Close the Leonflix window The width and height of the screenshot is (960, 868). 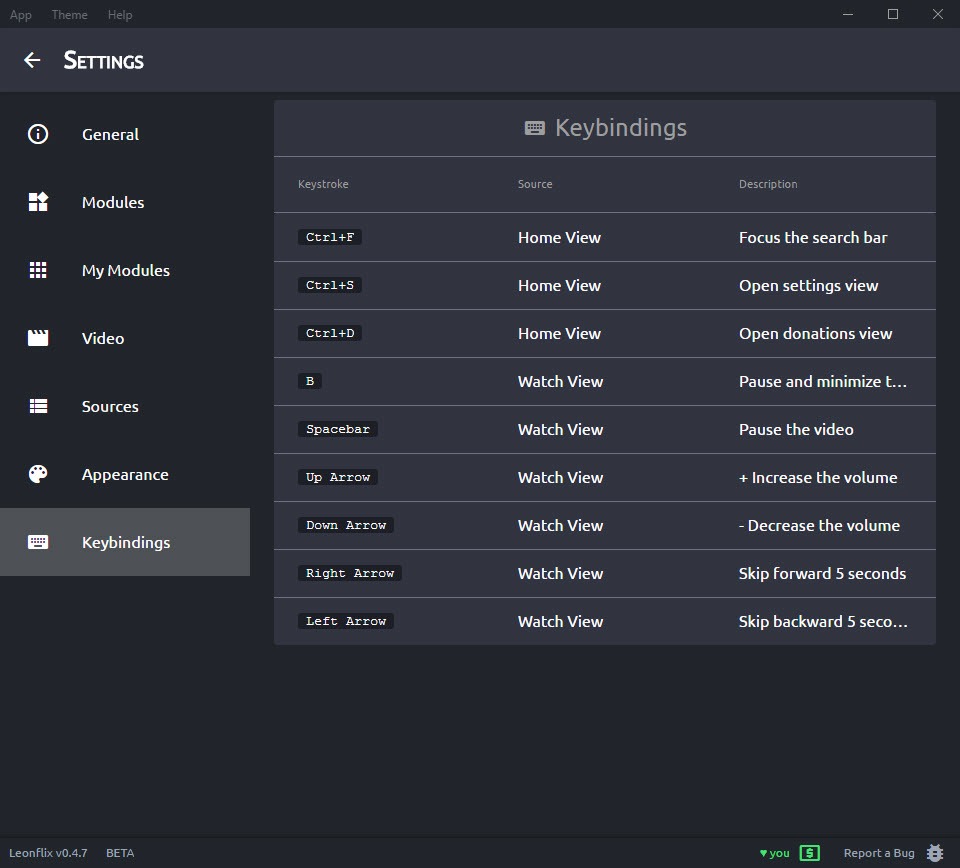pos(937,14)
